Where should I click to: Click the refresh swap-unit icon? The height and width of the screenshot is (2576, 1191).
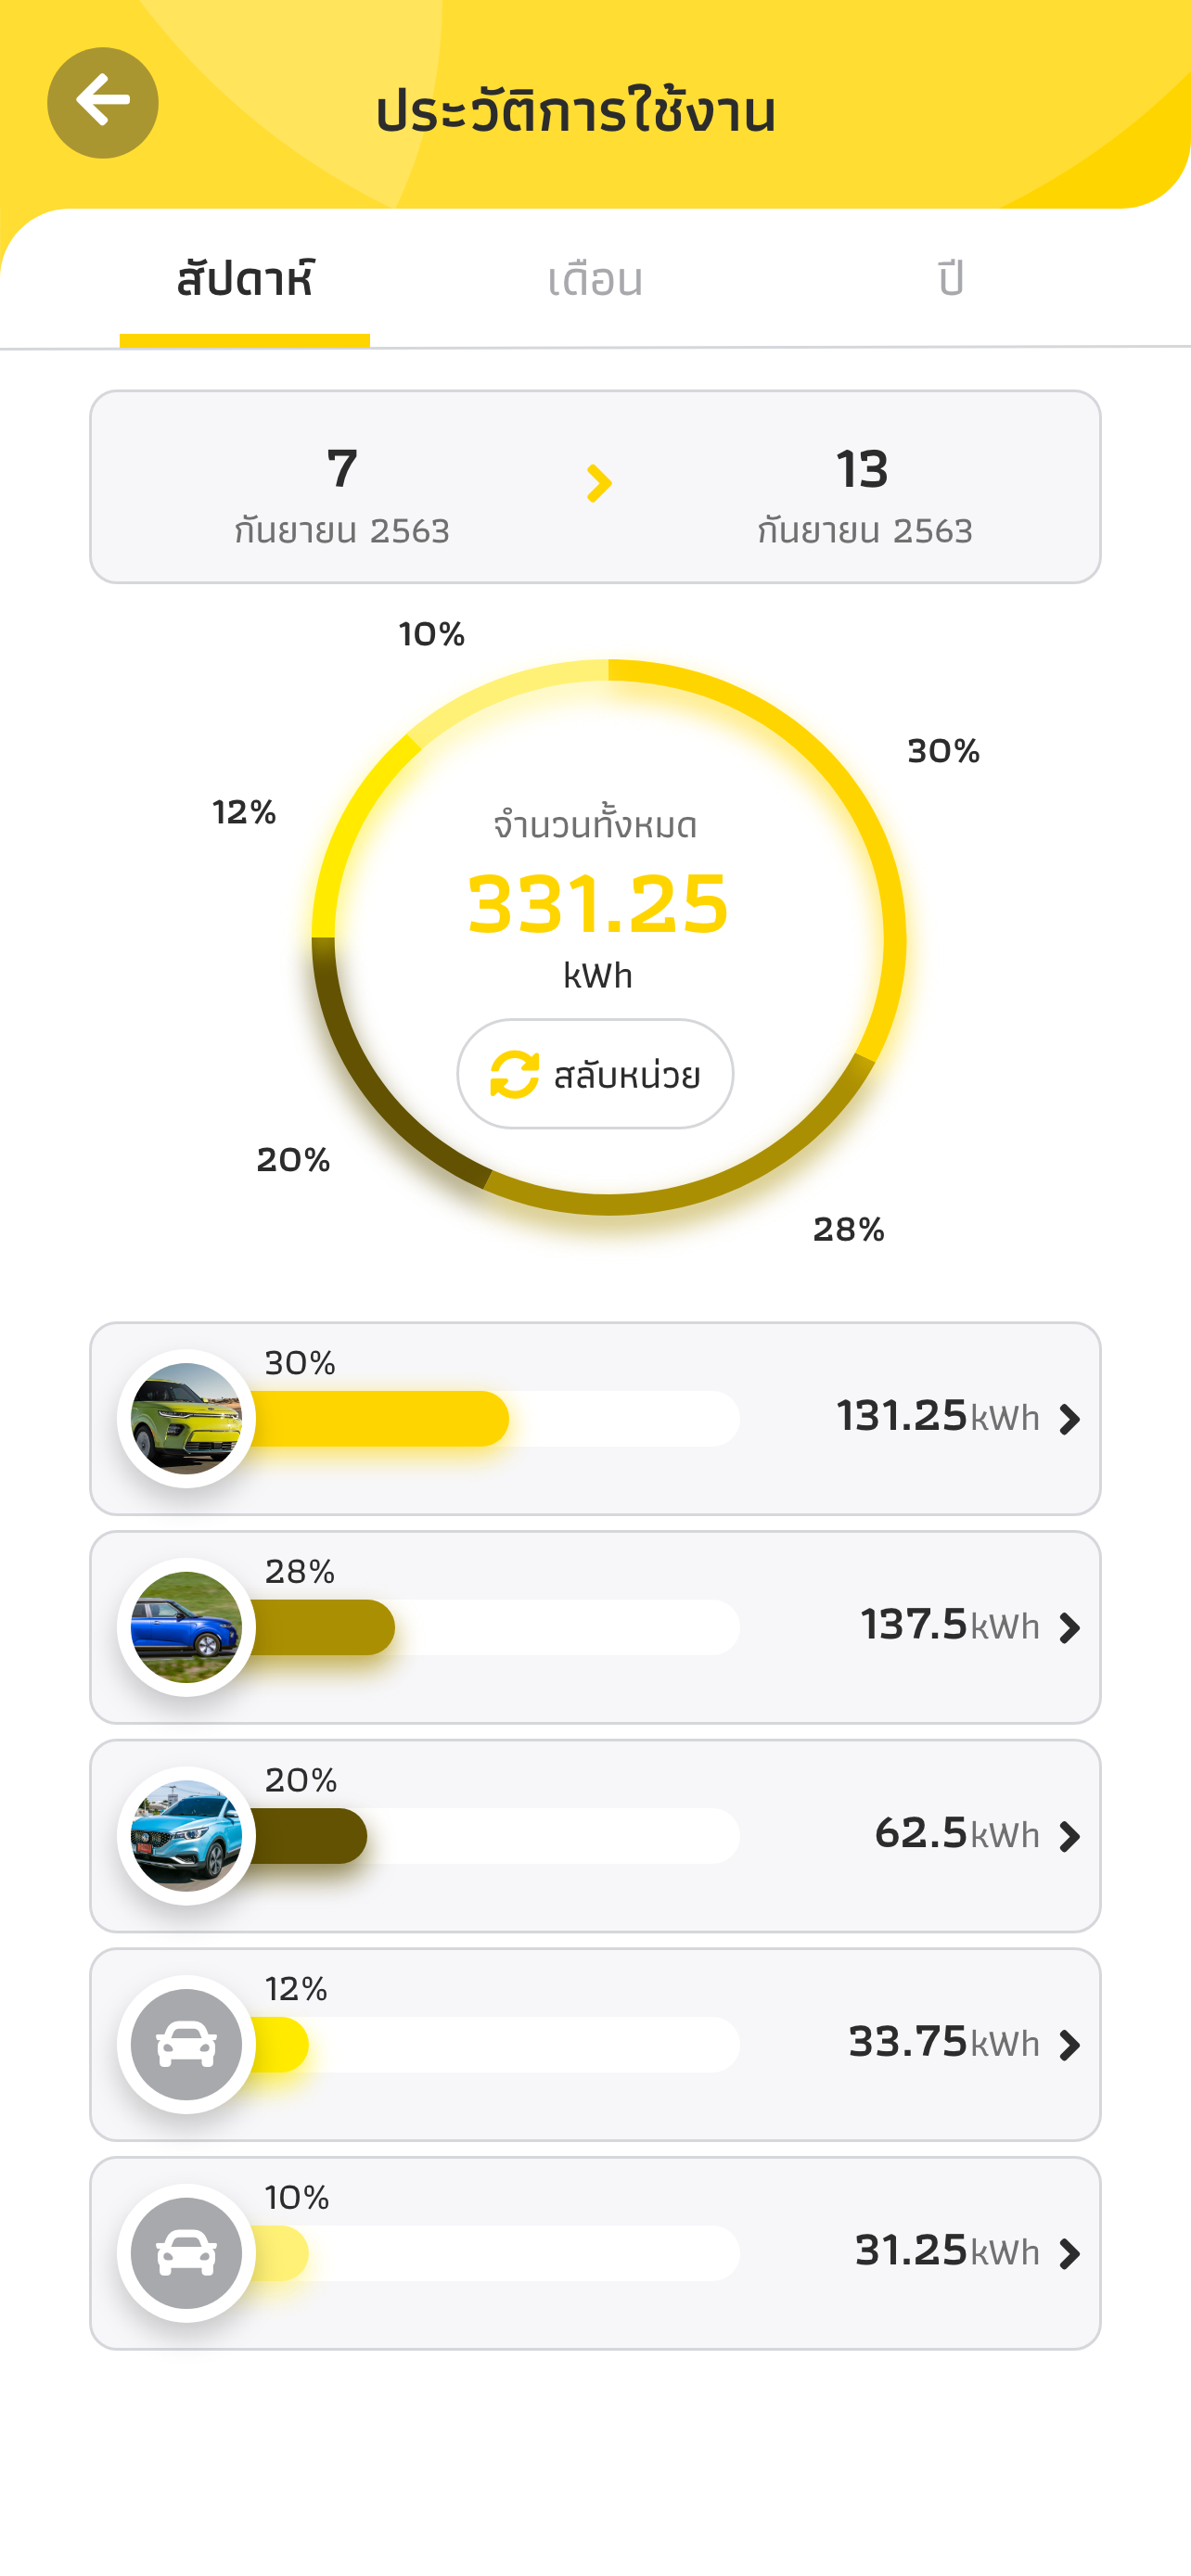(514, 1075)
